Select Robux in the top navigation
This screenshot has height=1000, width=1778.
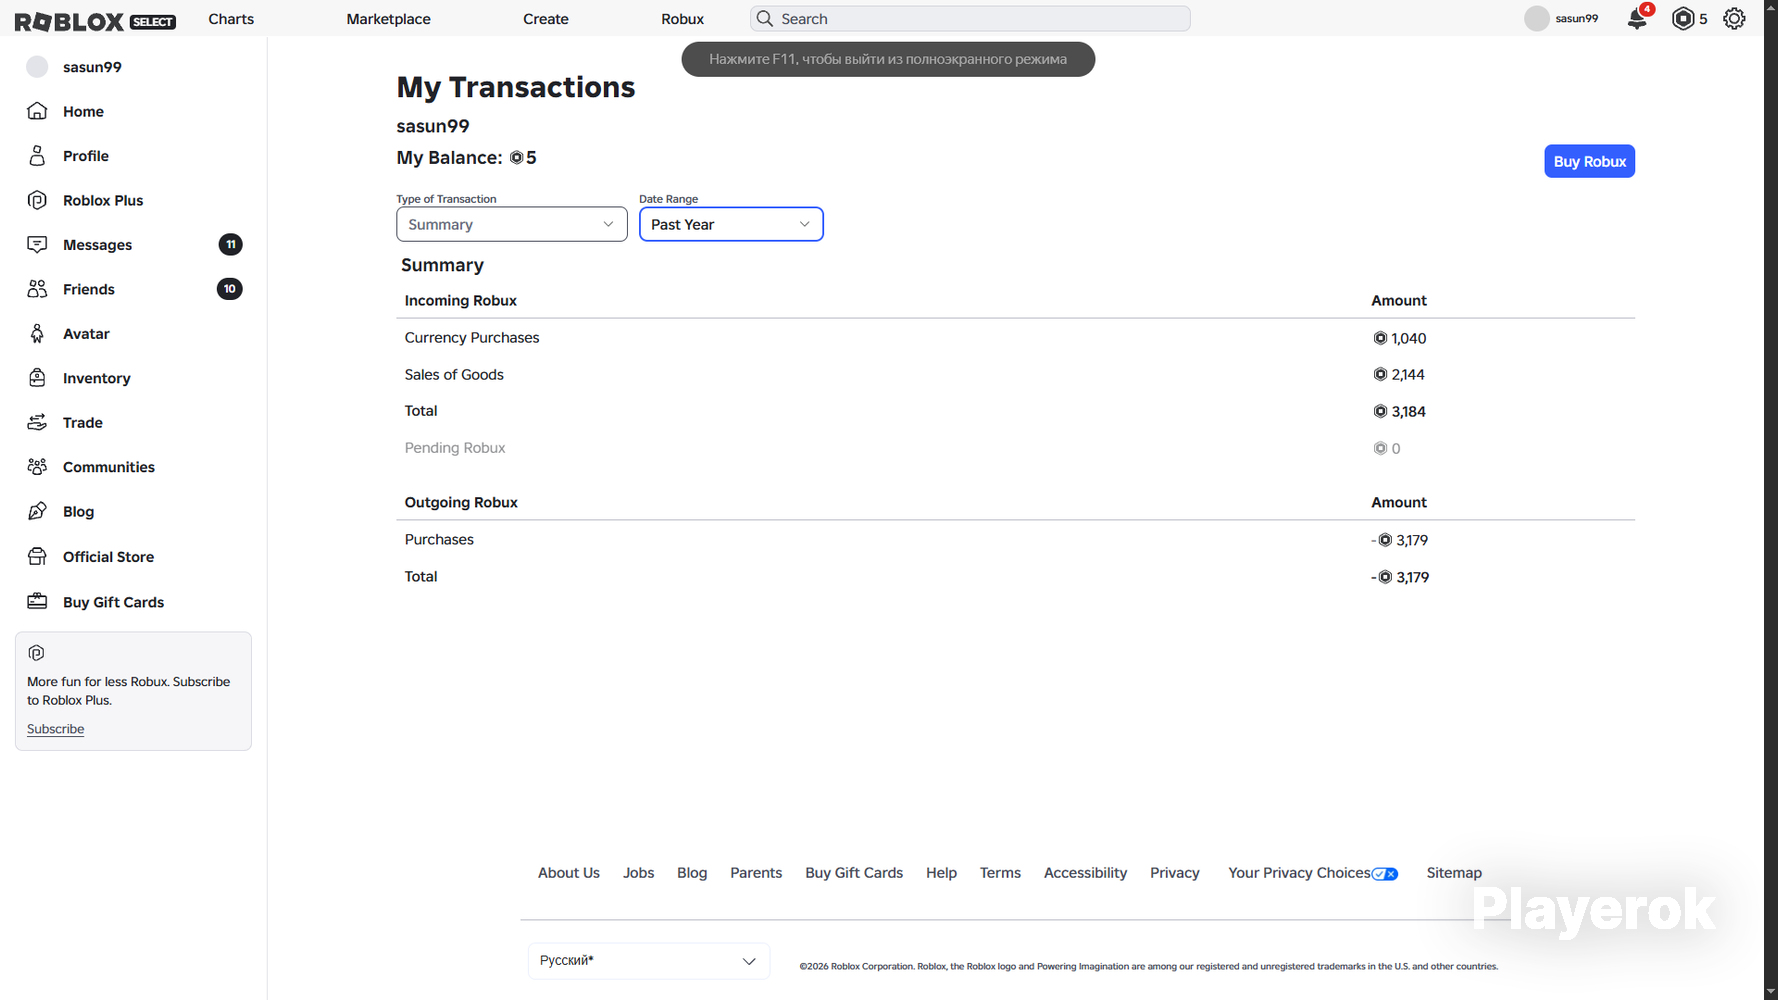pos(683,19)
